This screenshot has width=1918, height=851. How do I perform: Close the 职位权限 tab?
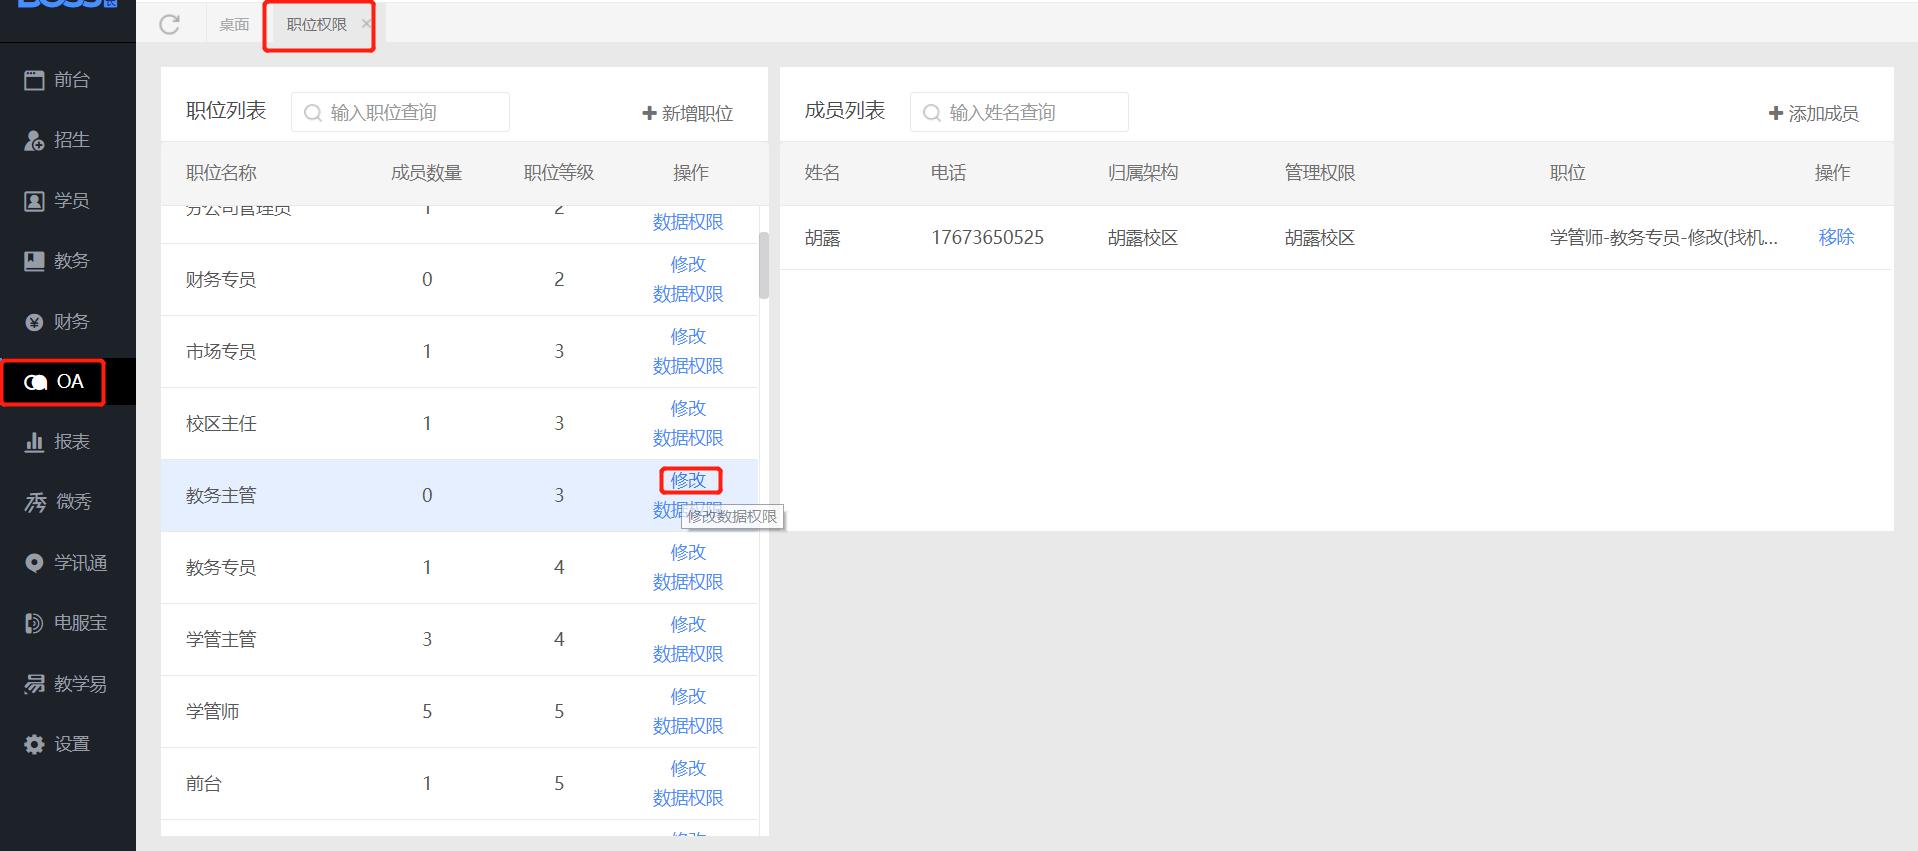tap(366, 24)
